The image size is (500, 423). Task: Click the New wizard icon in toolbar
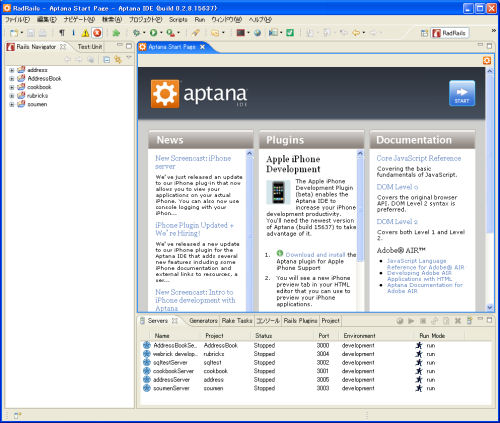tap(14, 33)
